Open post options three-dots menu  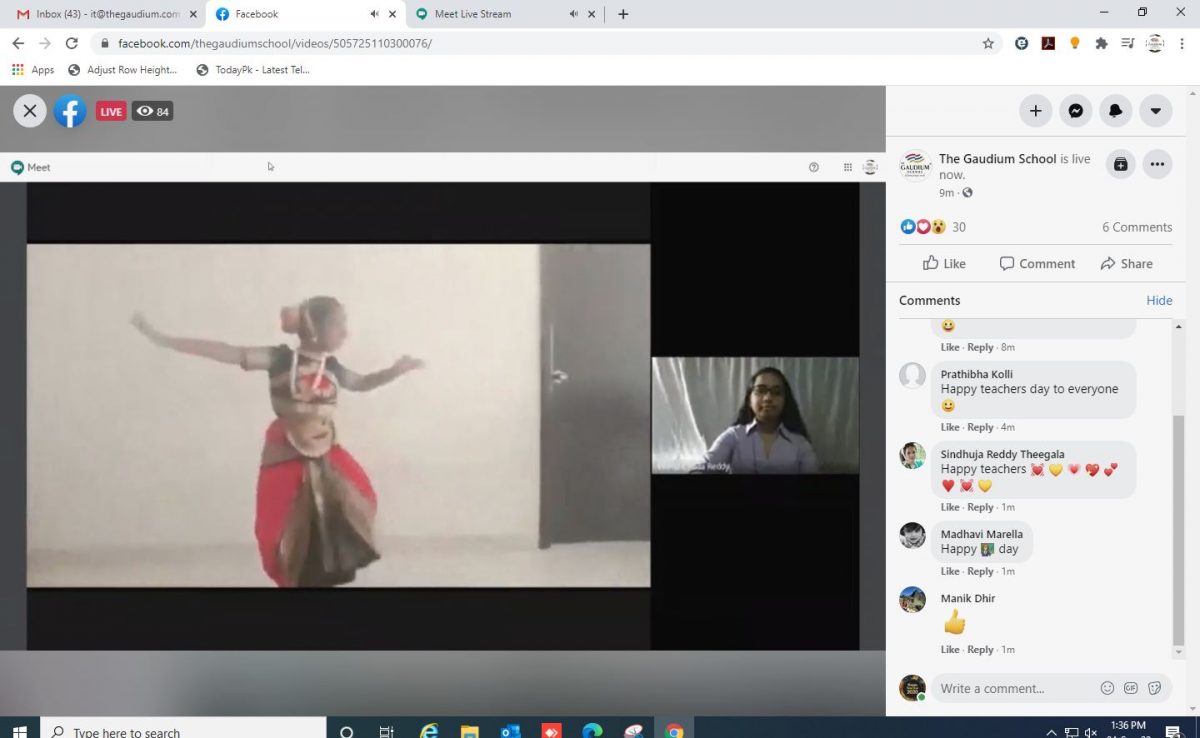[1157, 164]
